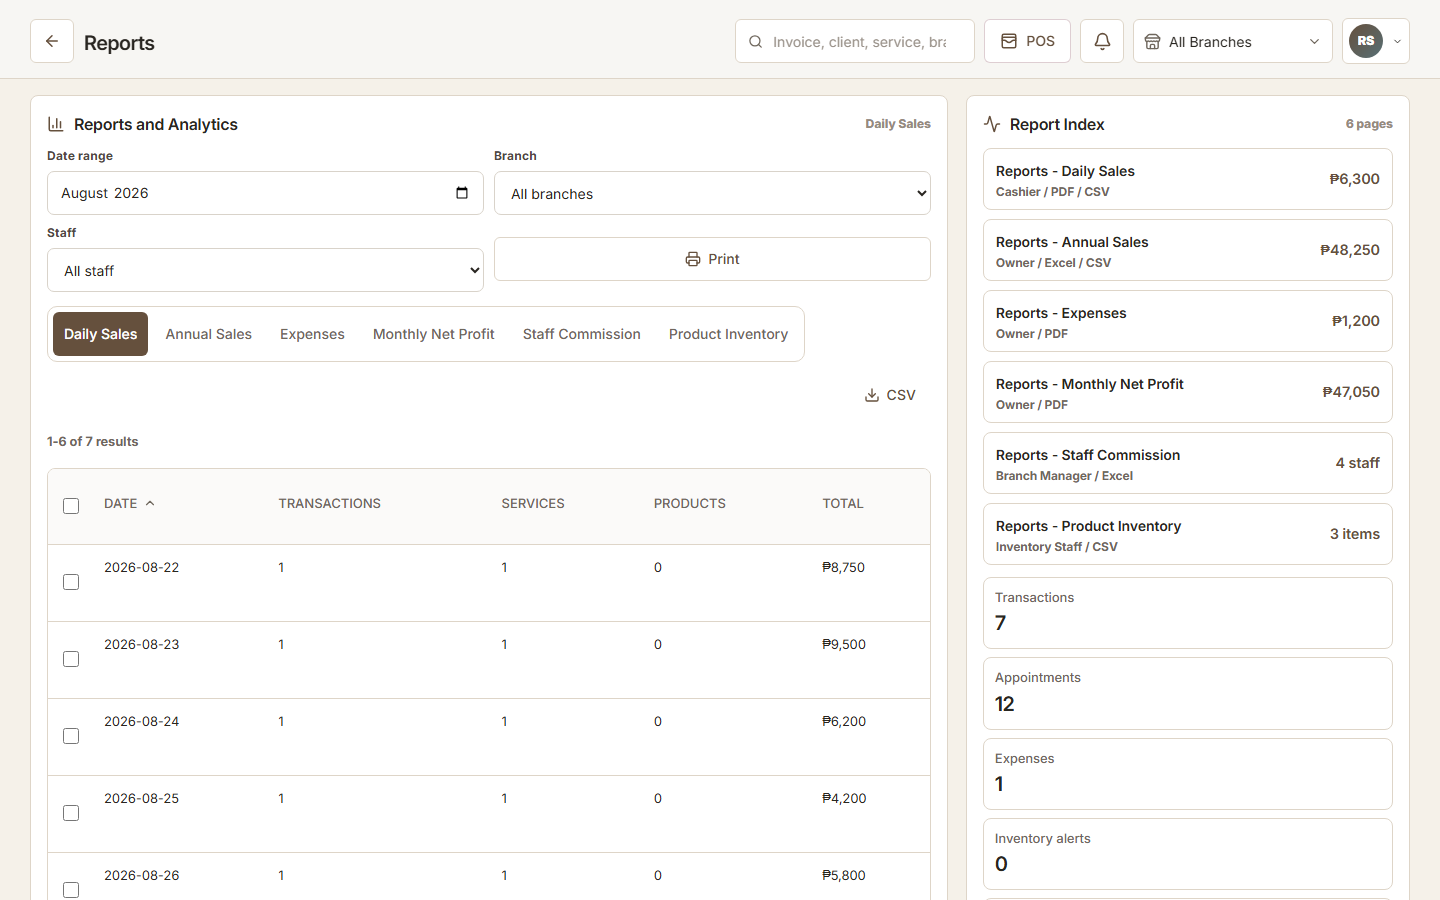Switch to the Staff Commission tab

582,334
